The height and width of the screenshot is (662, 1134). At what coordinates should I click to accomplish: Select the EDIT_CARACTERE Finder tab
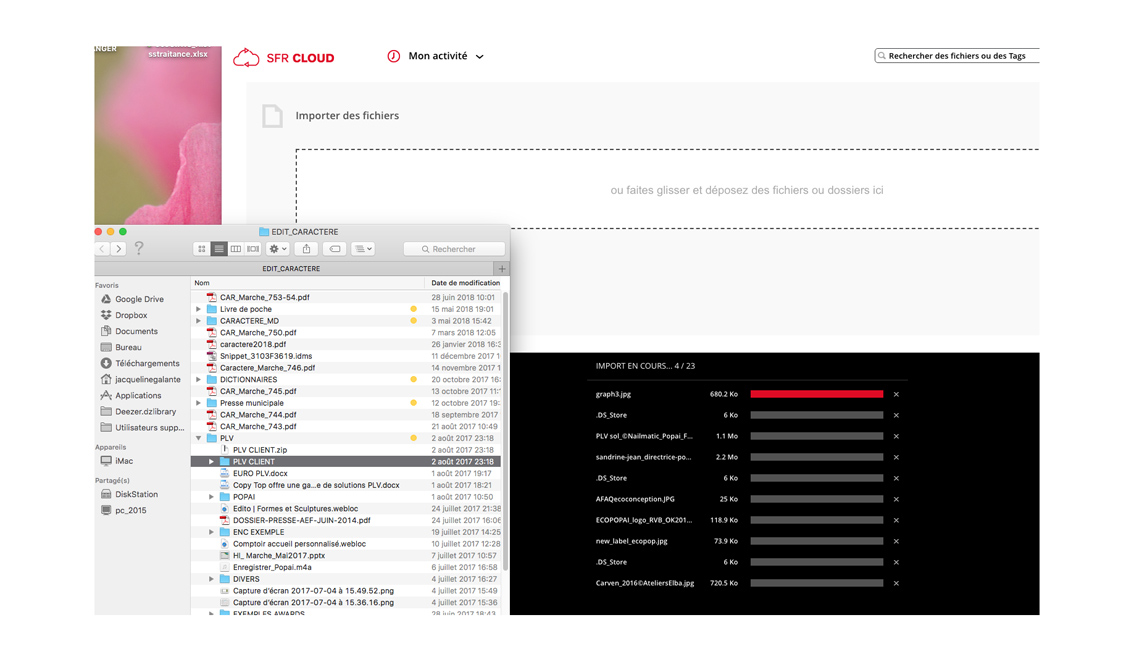[x=291, y=268]
